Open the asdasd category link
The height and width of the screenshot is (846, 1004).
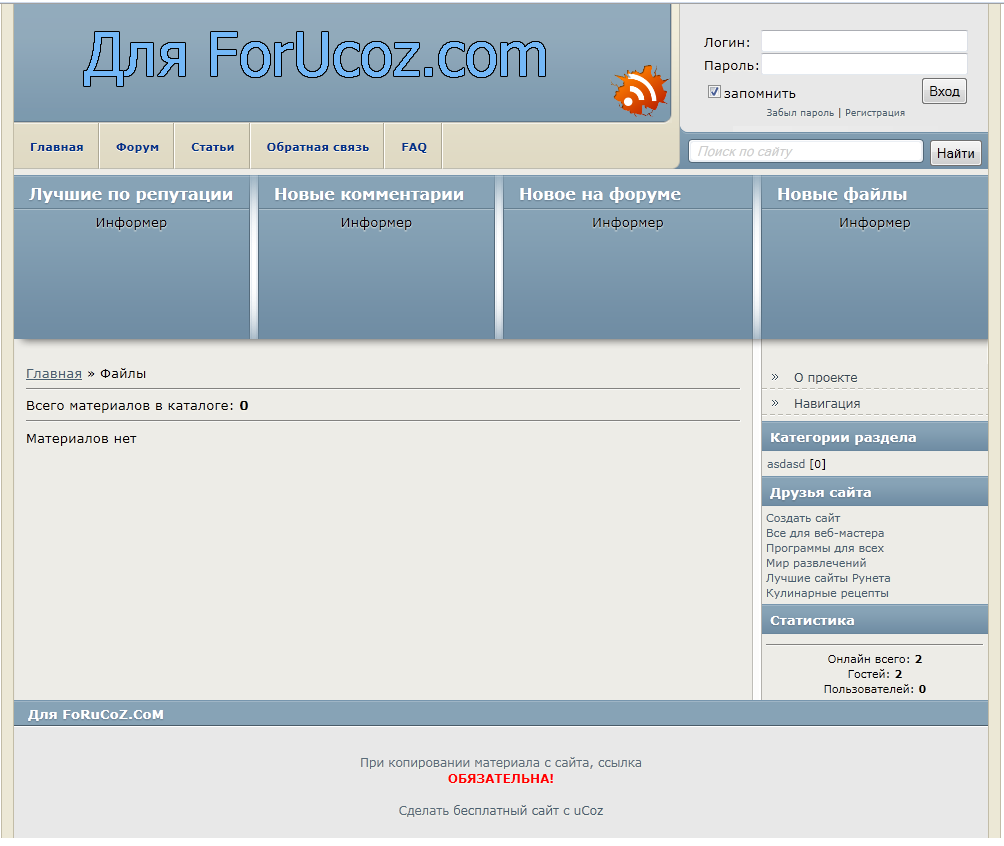click(786, 464)
